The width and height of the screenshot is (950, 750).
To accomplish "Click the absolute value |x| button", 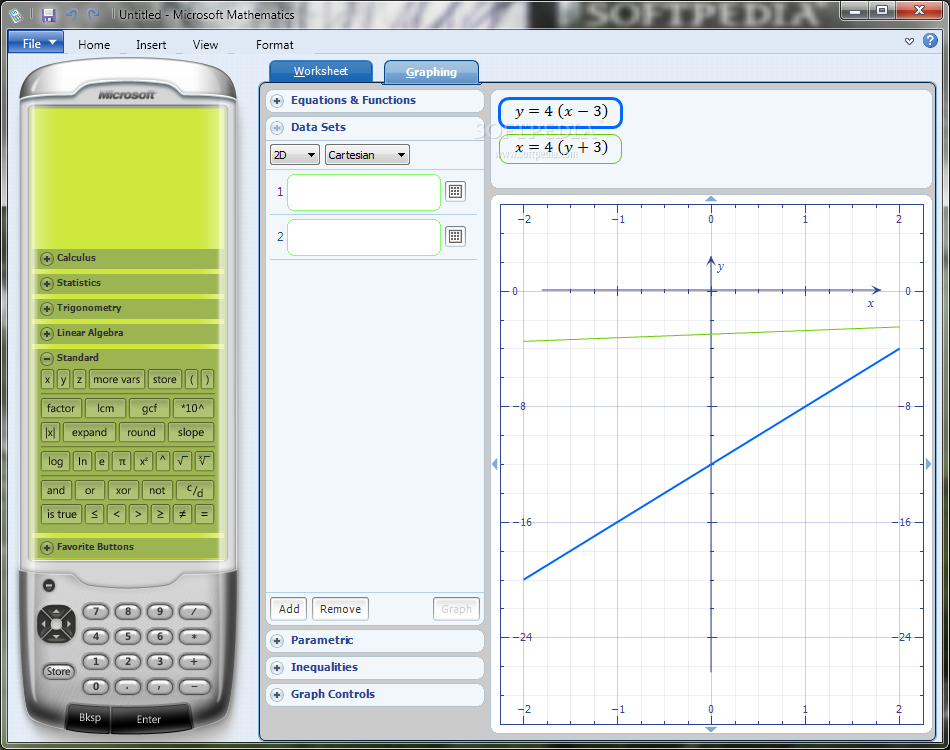I will (50, 432).
